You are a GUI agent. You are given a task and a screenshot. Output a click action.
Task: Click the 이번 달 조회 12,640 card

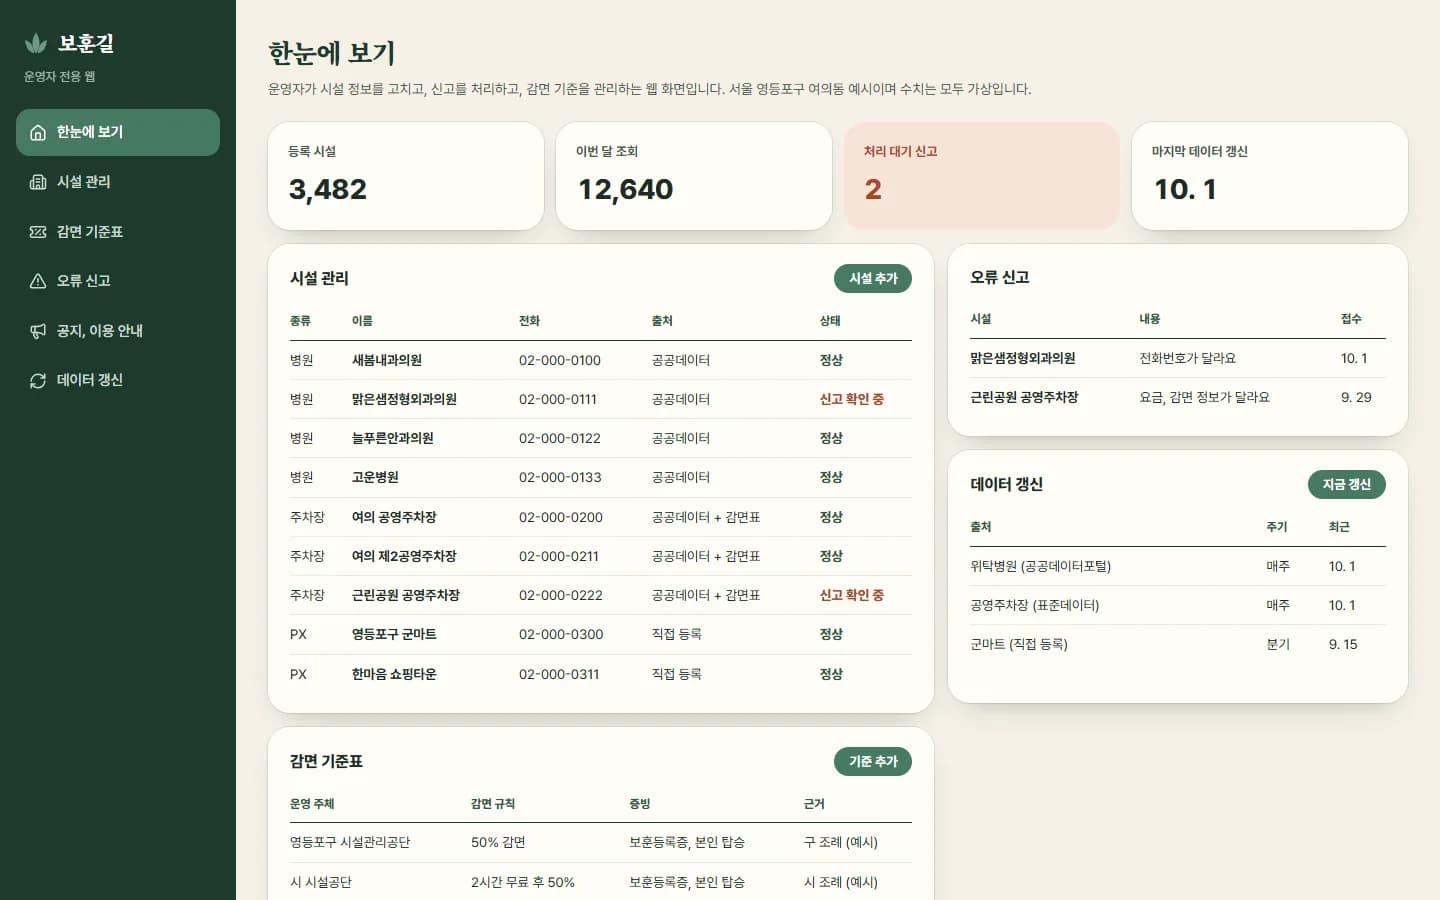(694, 176)
